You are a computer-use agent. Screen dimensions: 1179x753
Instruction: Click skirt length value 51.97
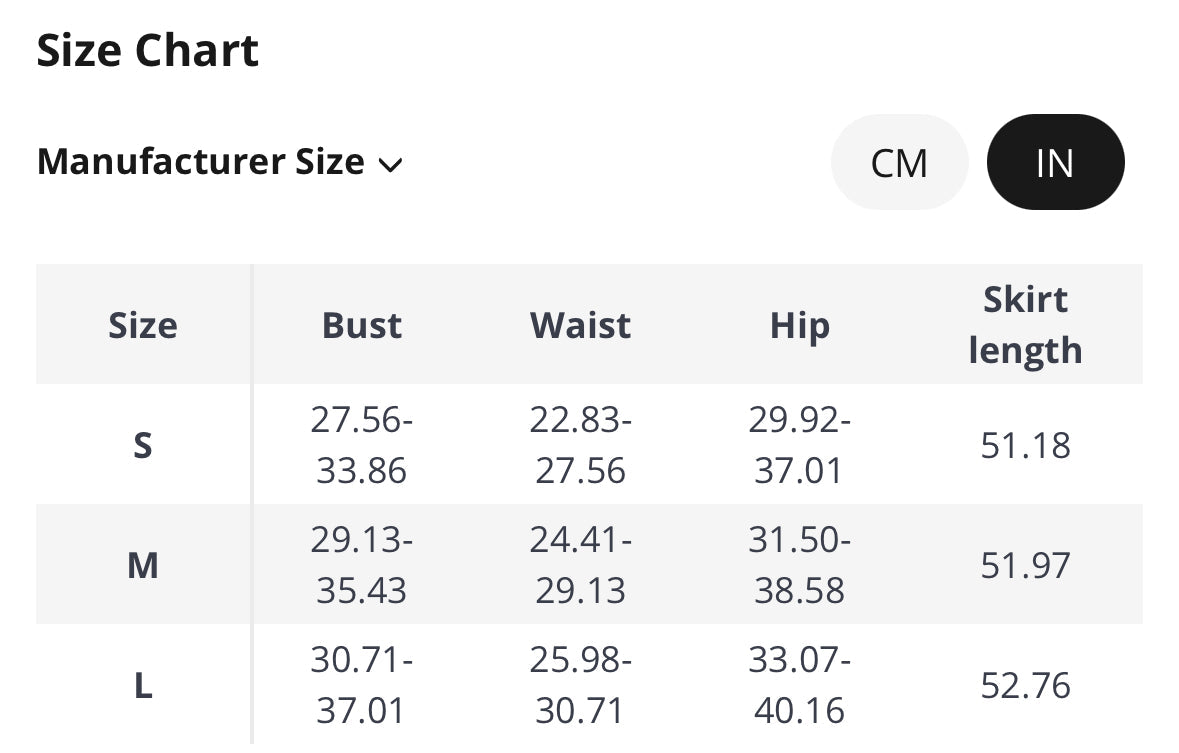[1026, 566]
